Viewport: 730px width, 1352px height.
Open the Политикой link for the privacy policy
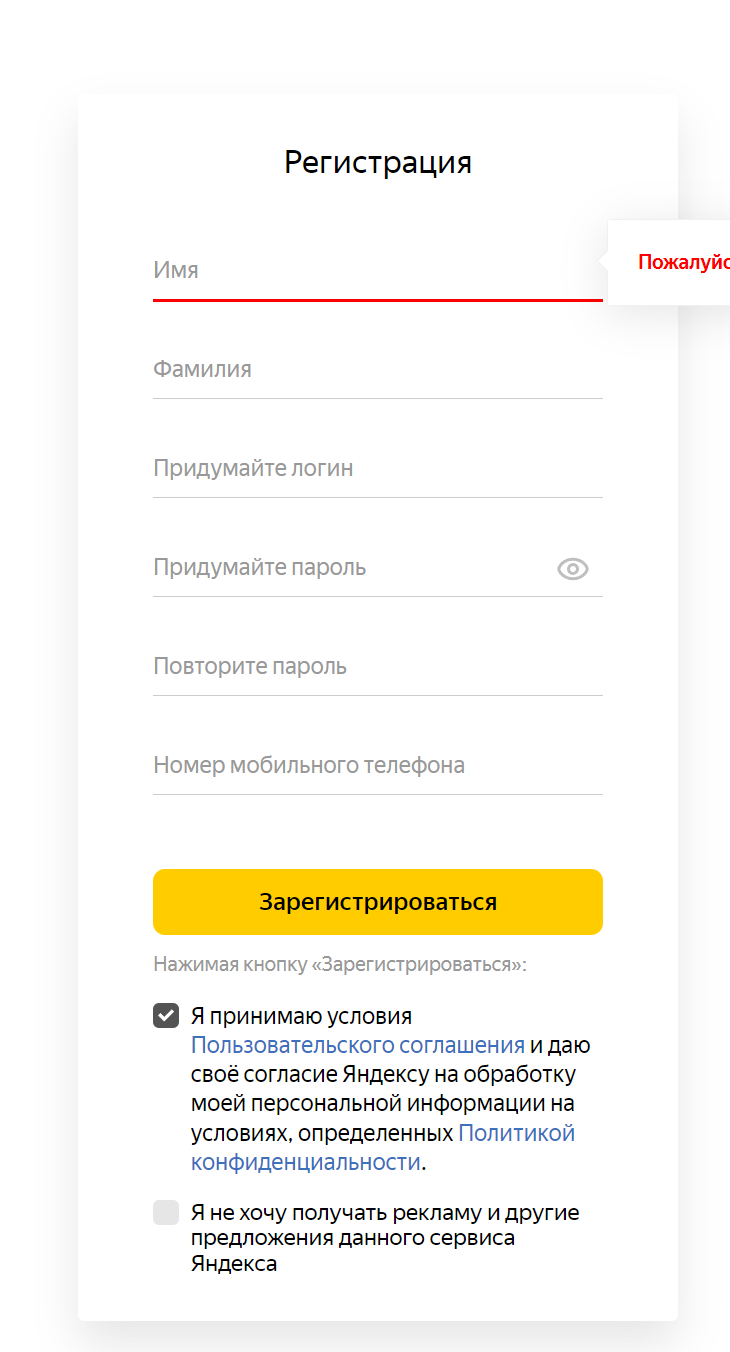pyautogui.click(x=516, y=1133)
